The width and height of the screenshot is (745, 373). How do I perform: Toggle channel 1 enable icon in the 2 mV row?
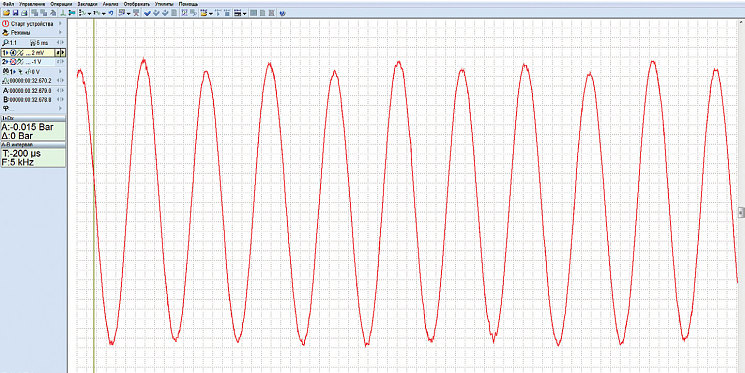(13, 53)
